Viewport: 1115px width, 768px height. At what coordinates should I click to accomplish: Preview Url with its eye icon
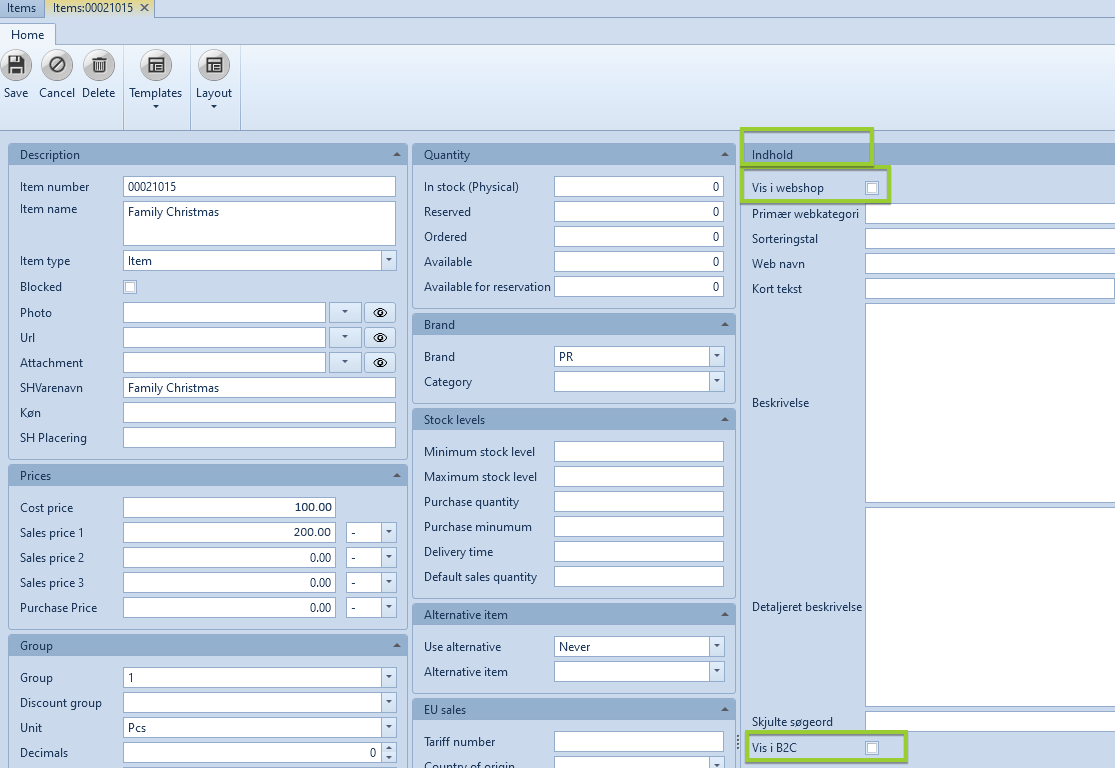coord(380,338)
